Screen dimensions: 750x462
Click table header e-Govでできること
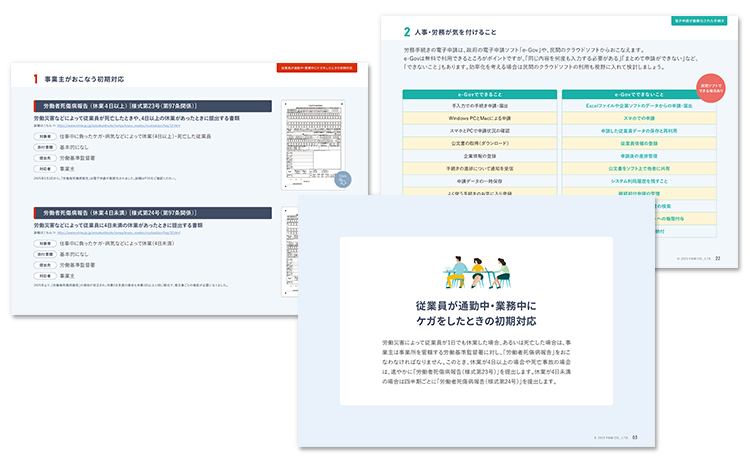(480, 94)
